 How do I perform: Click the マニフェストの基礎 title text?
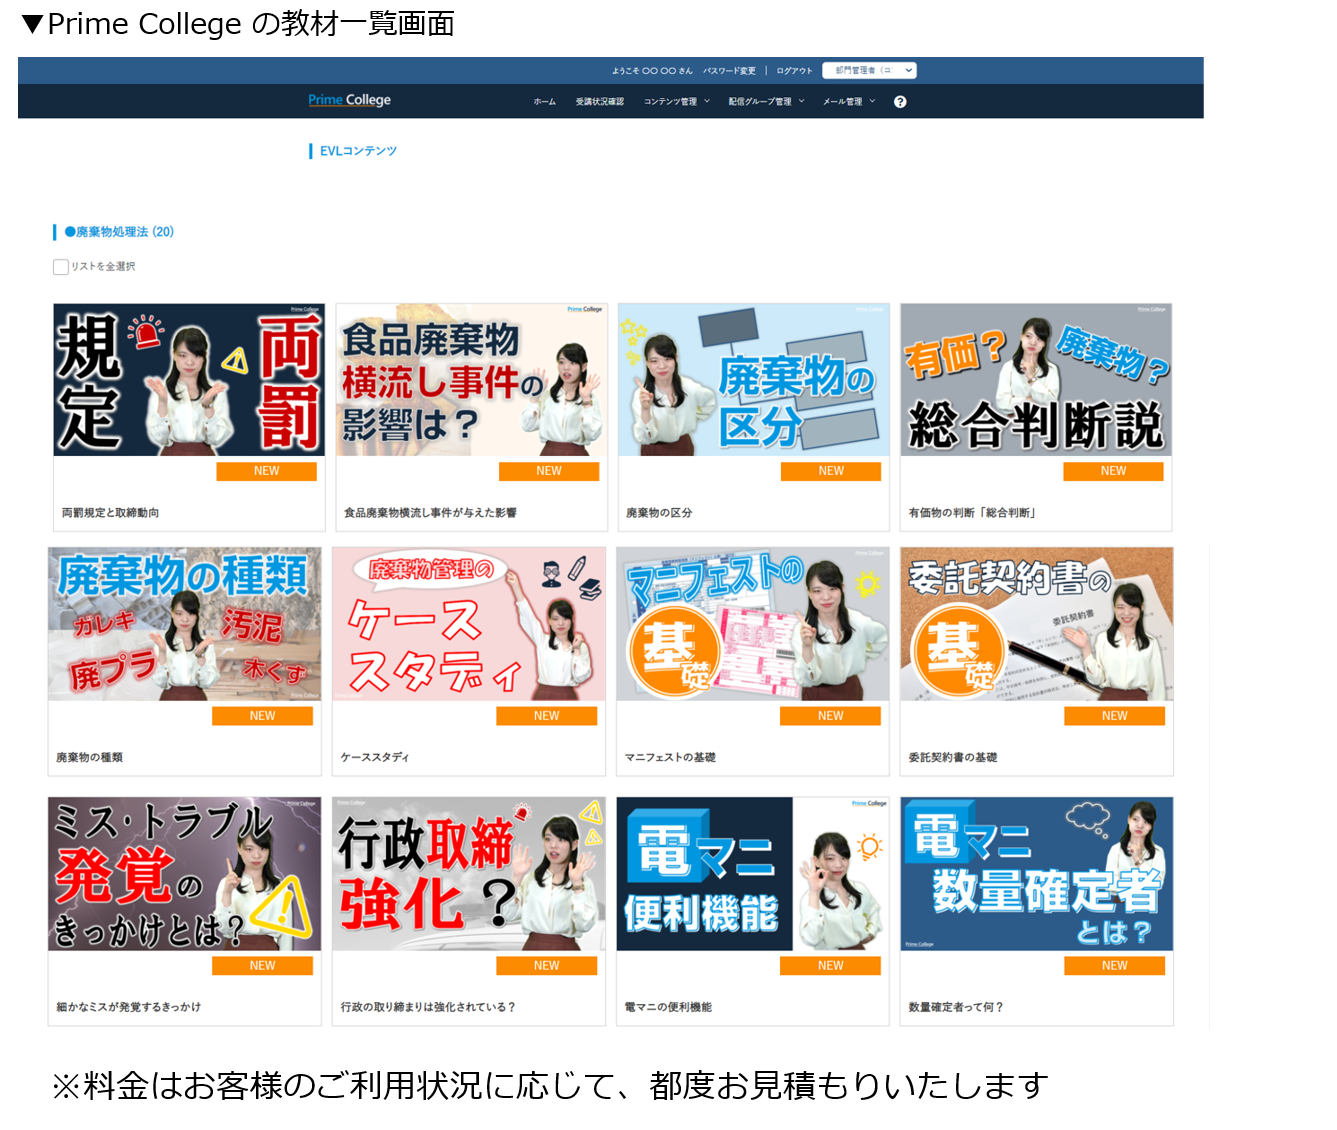[x=670, y=758]
